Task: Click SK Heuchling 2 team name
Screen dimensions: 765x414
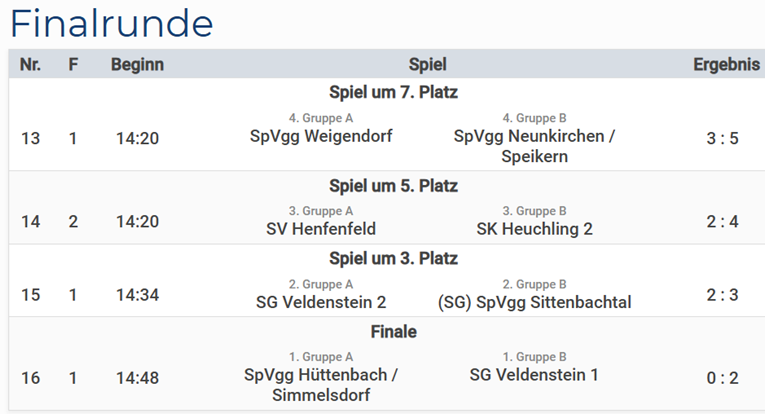Action: [x=534, y=229]
